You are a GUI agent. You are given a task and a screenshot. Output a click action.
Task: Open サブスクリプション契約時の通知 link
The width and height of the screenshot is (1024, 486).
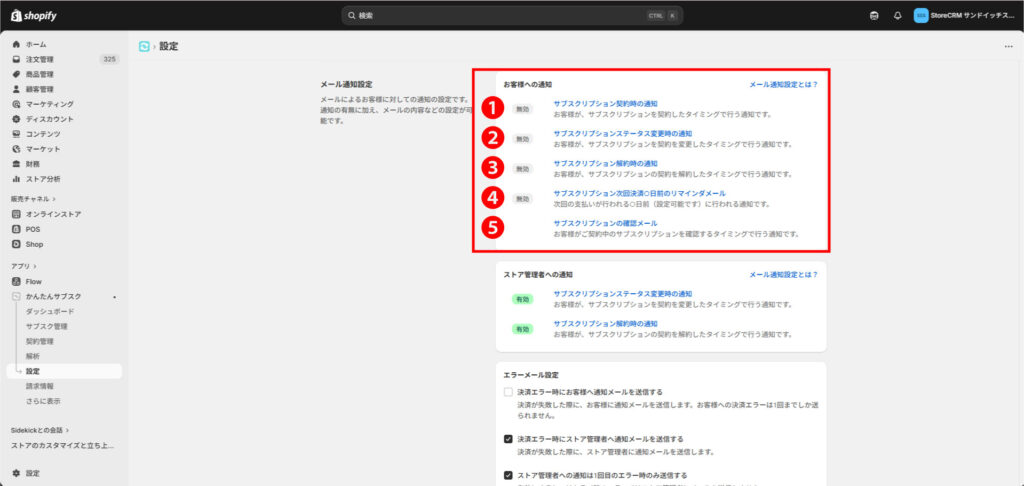[x=605, y=104]
